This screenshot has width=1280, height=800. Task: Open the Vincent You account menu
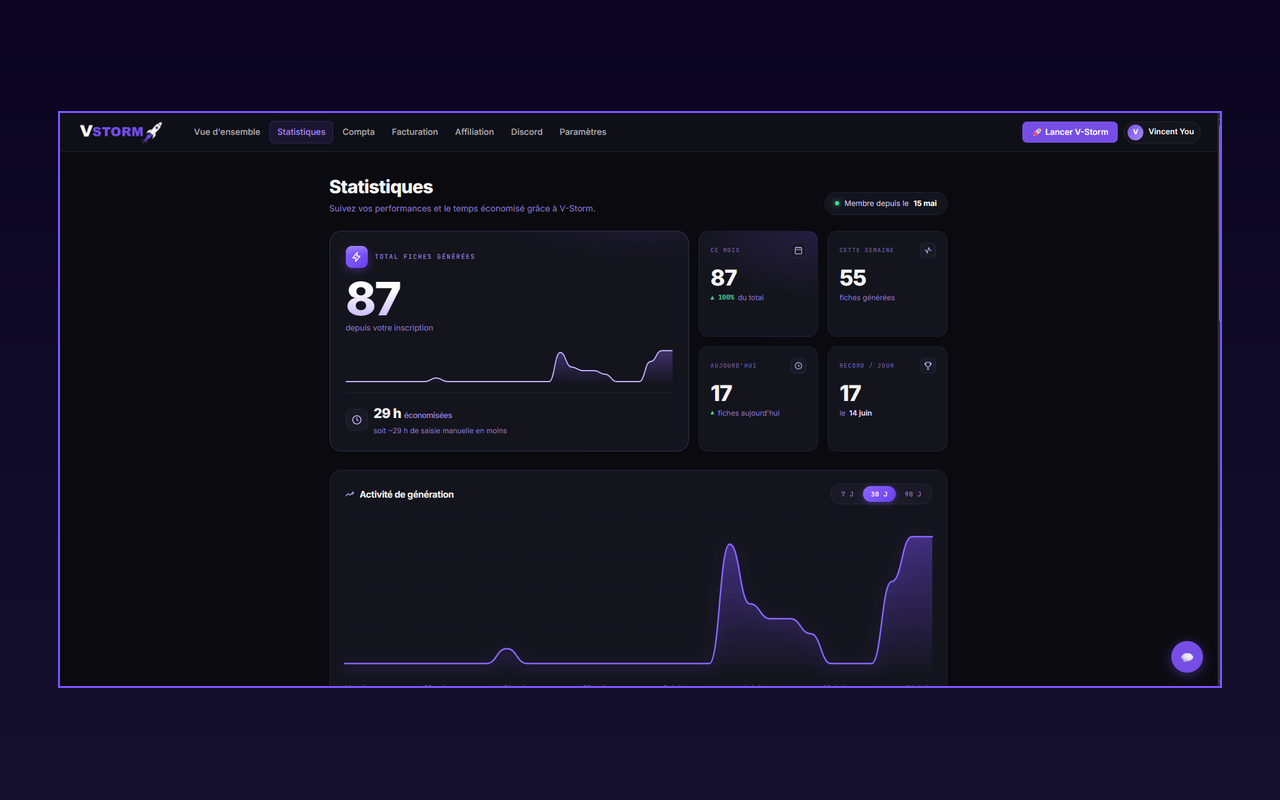tap(1162, 132)
